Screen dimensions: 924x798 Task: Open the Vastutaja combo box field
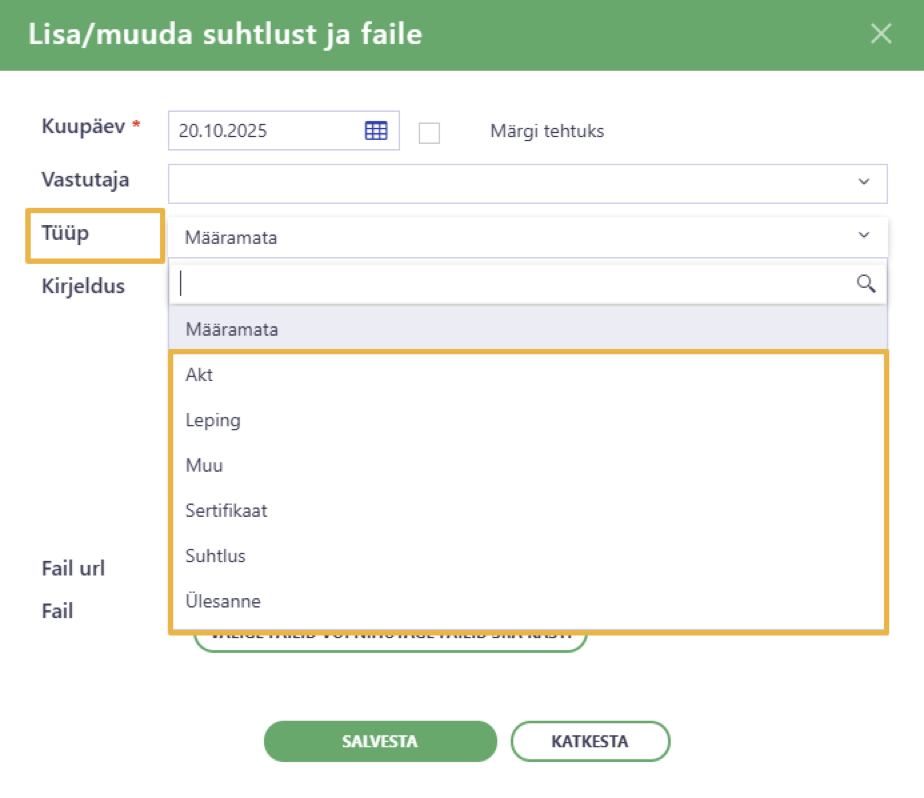(x=527, y=184)
